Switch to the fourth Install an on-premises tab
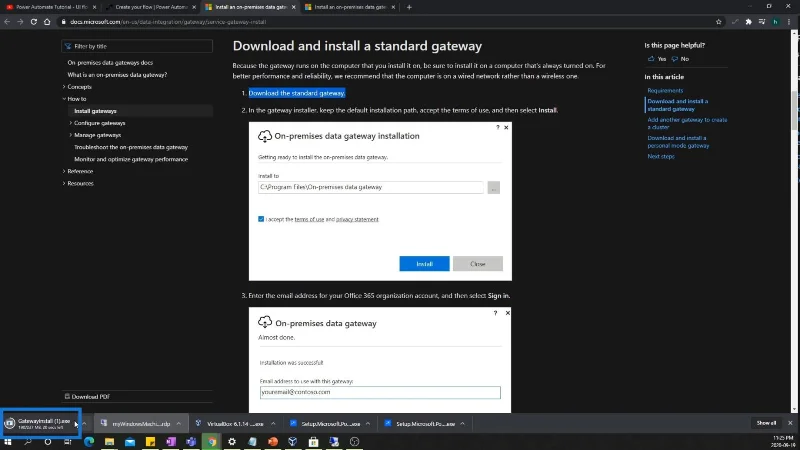The width and height of the screenshot is (800, 450). click(x=349, y=7)
